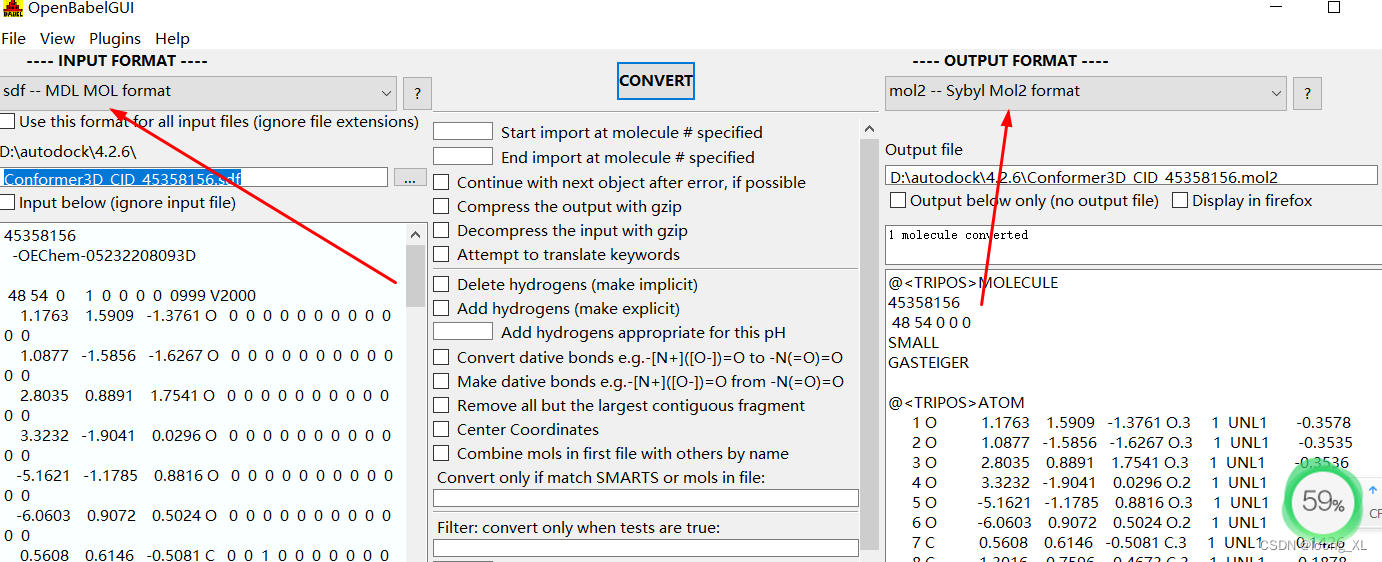Open the View menu
The height and width of the screenshot is (562, 1382).
click(57, 38)
